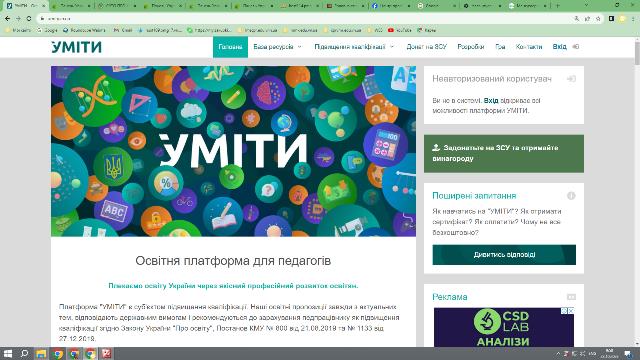Screen dimensions: 640x360
Task: Bookmark this page with the star icon
Action: point(598,18)
